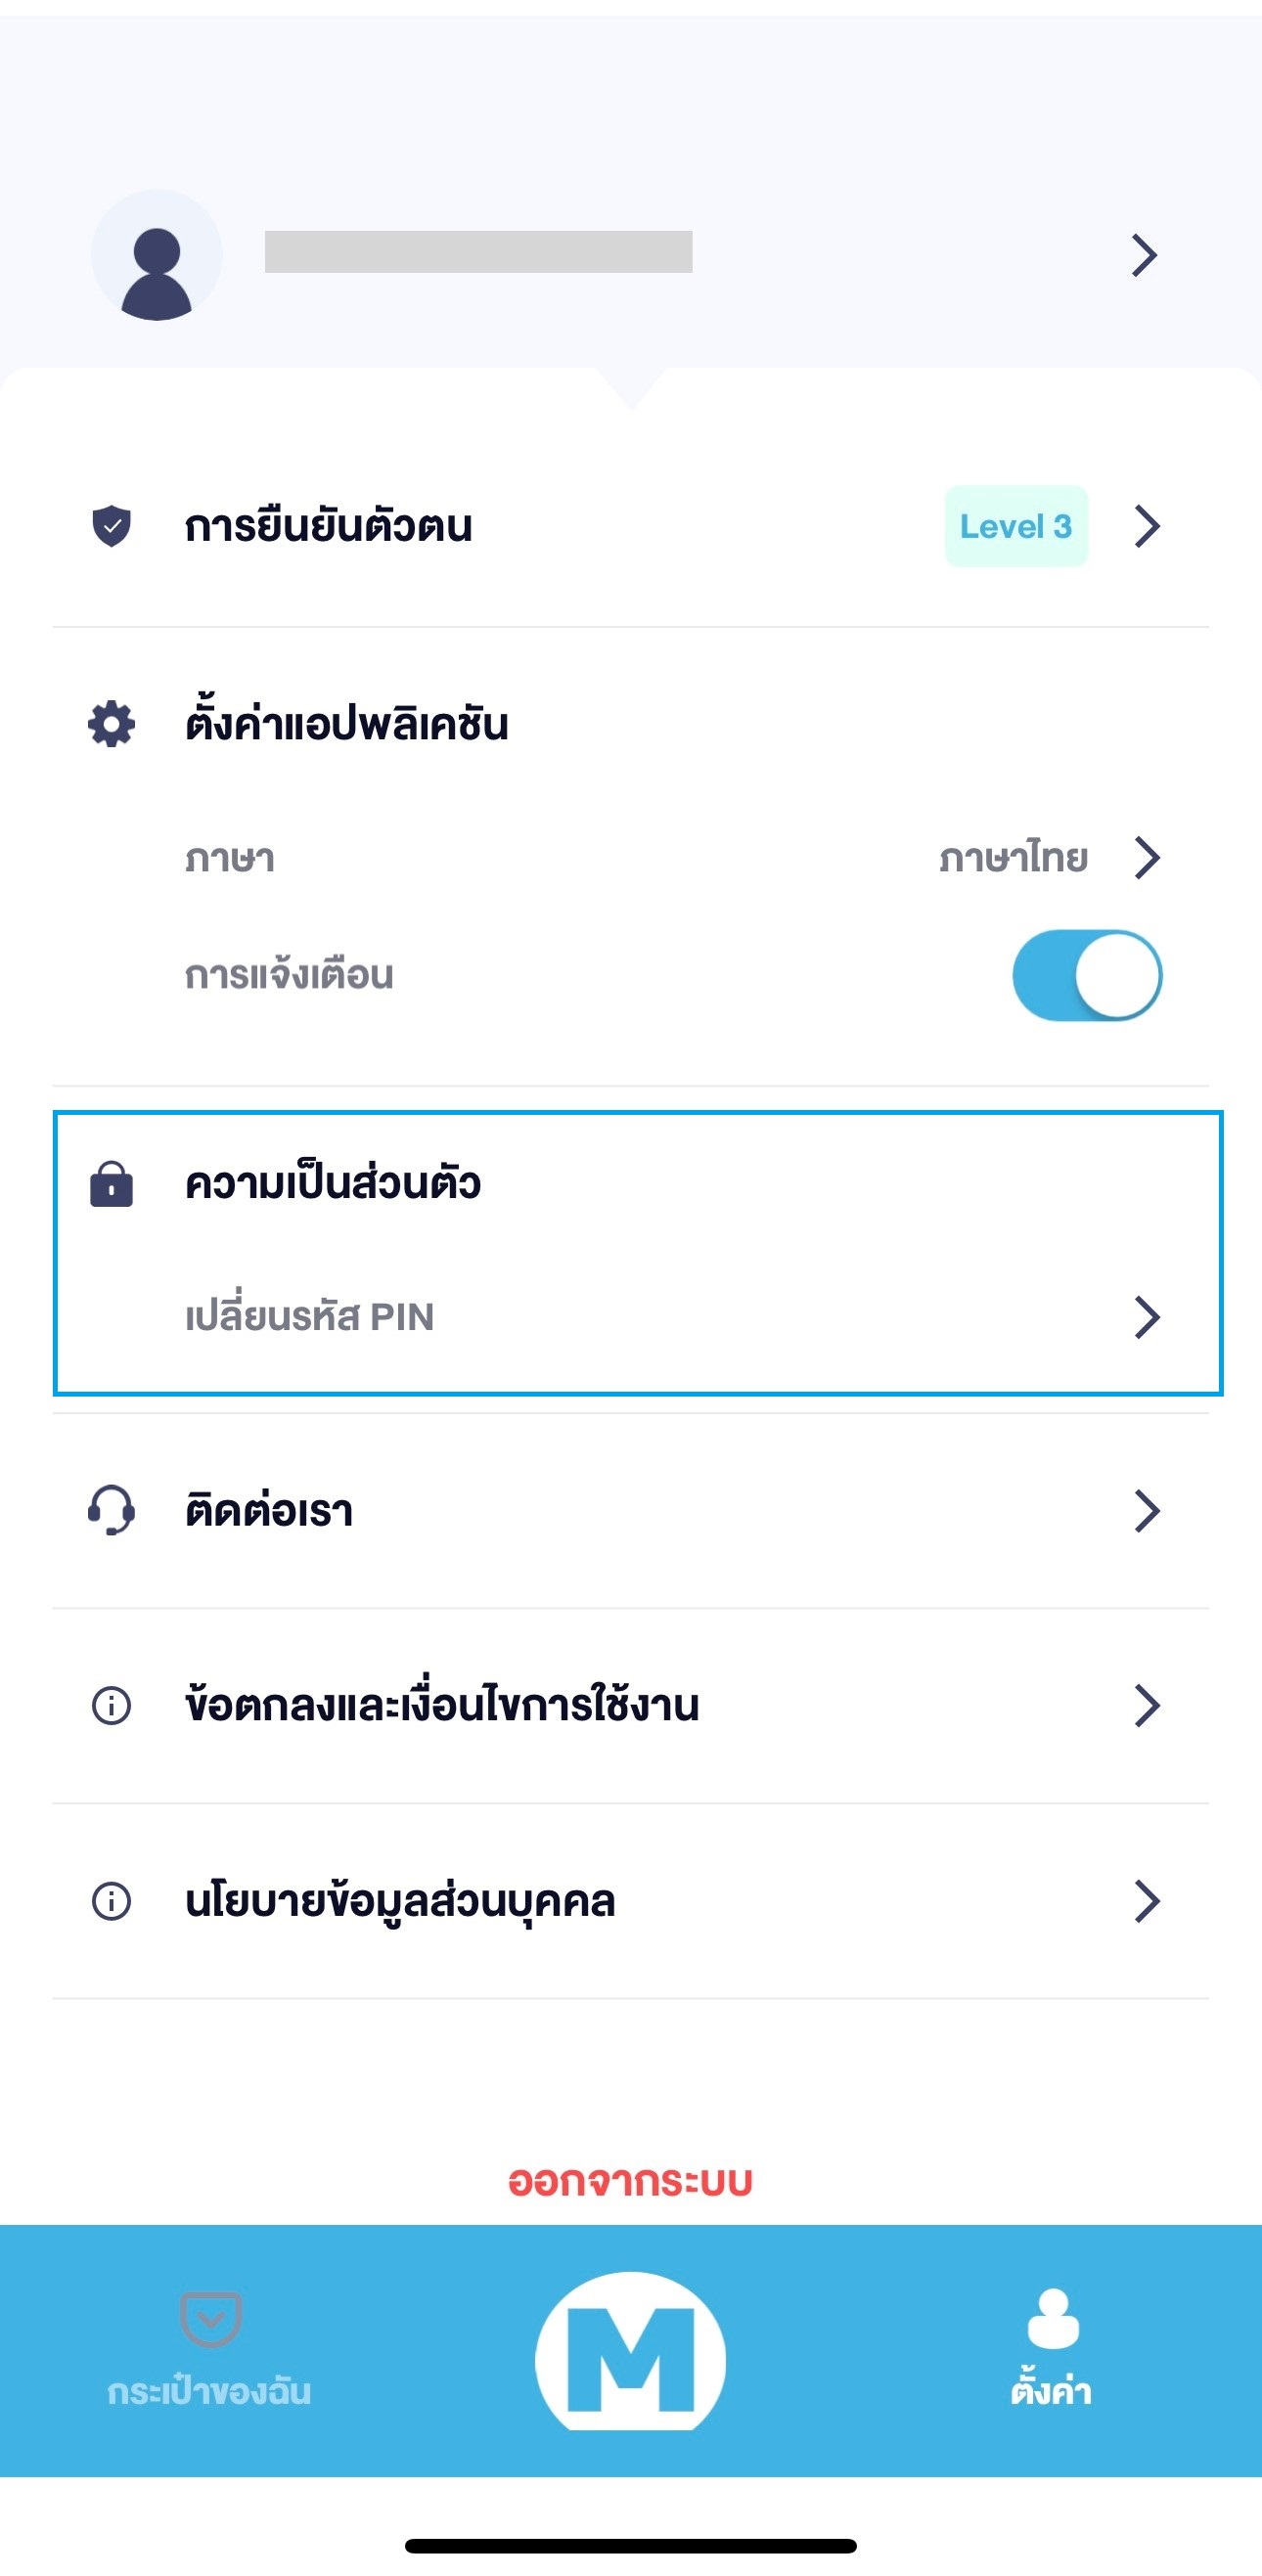Tap the Level 3 verification badge
This screenshot has height=2576, width=1262.
[x=1015, y=526]
